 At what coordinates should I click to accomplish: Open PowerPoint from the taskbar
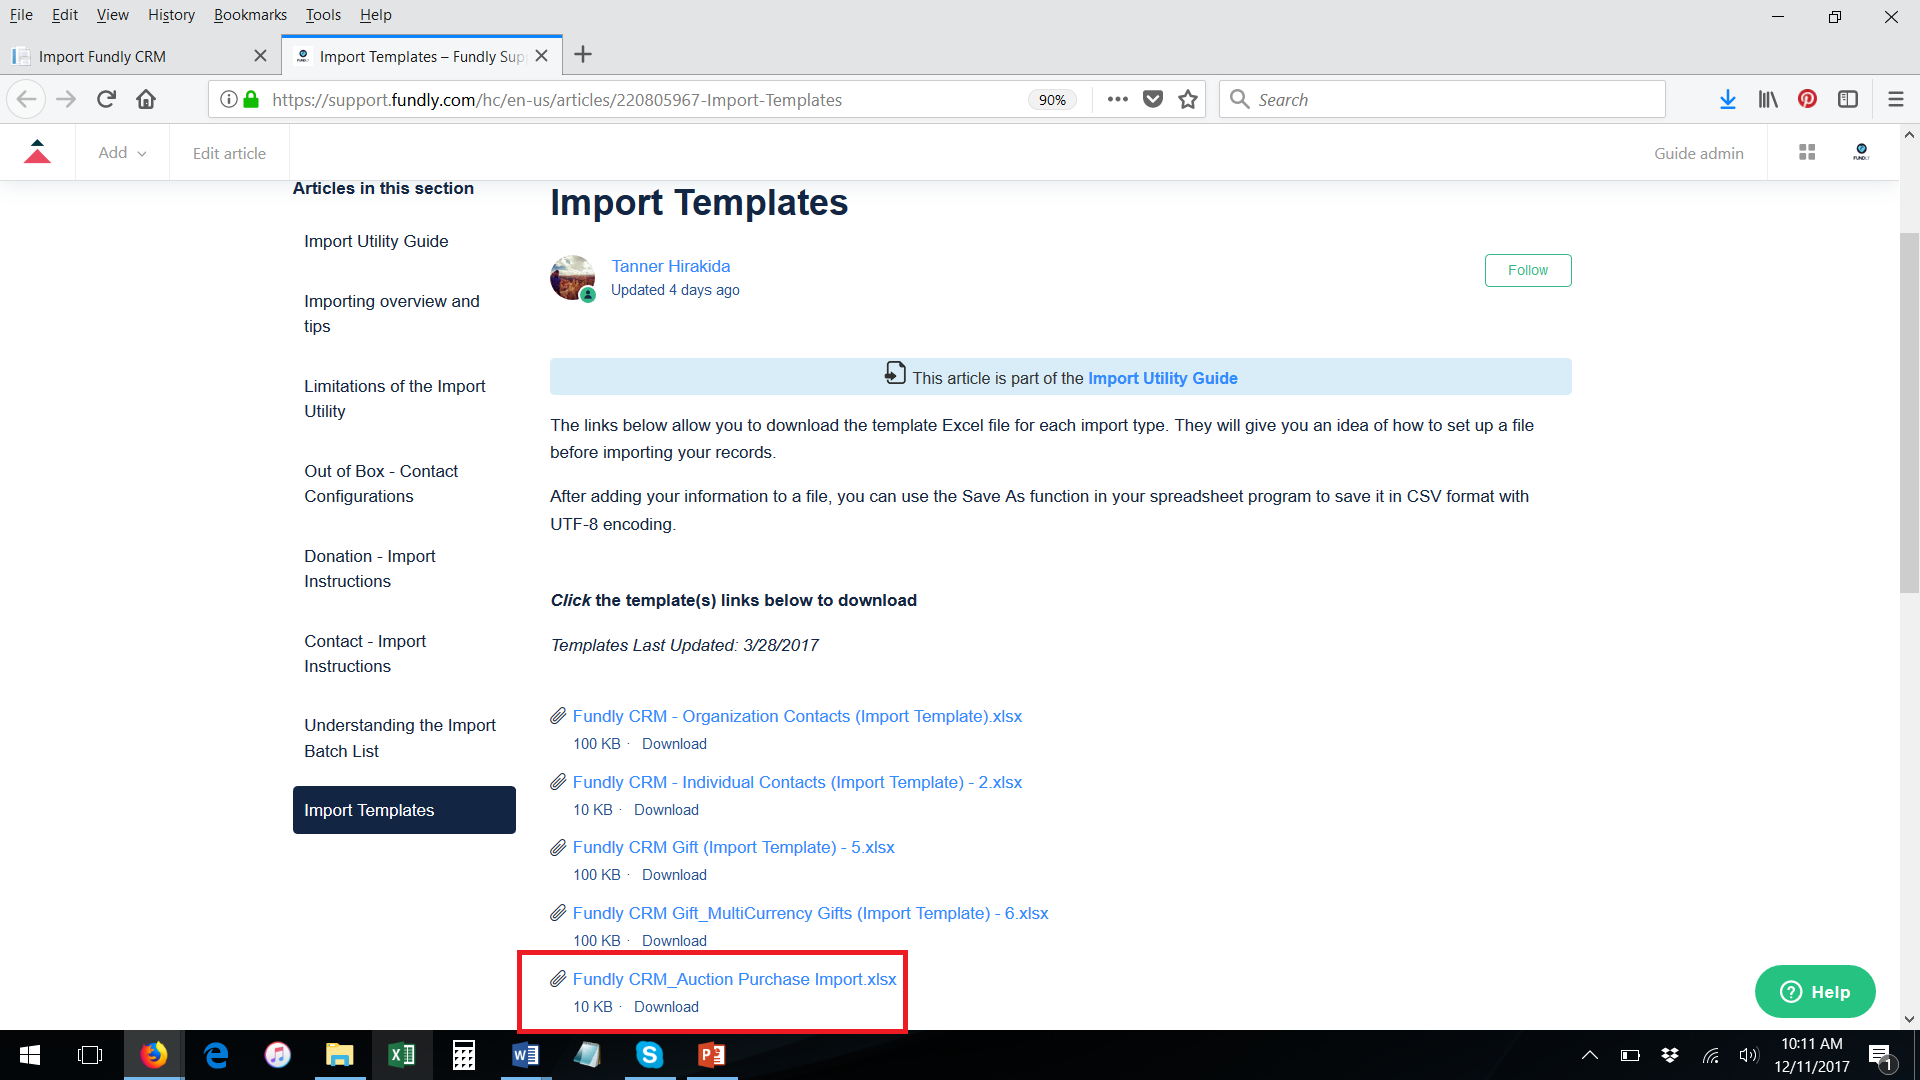coord(712,1055)
